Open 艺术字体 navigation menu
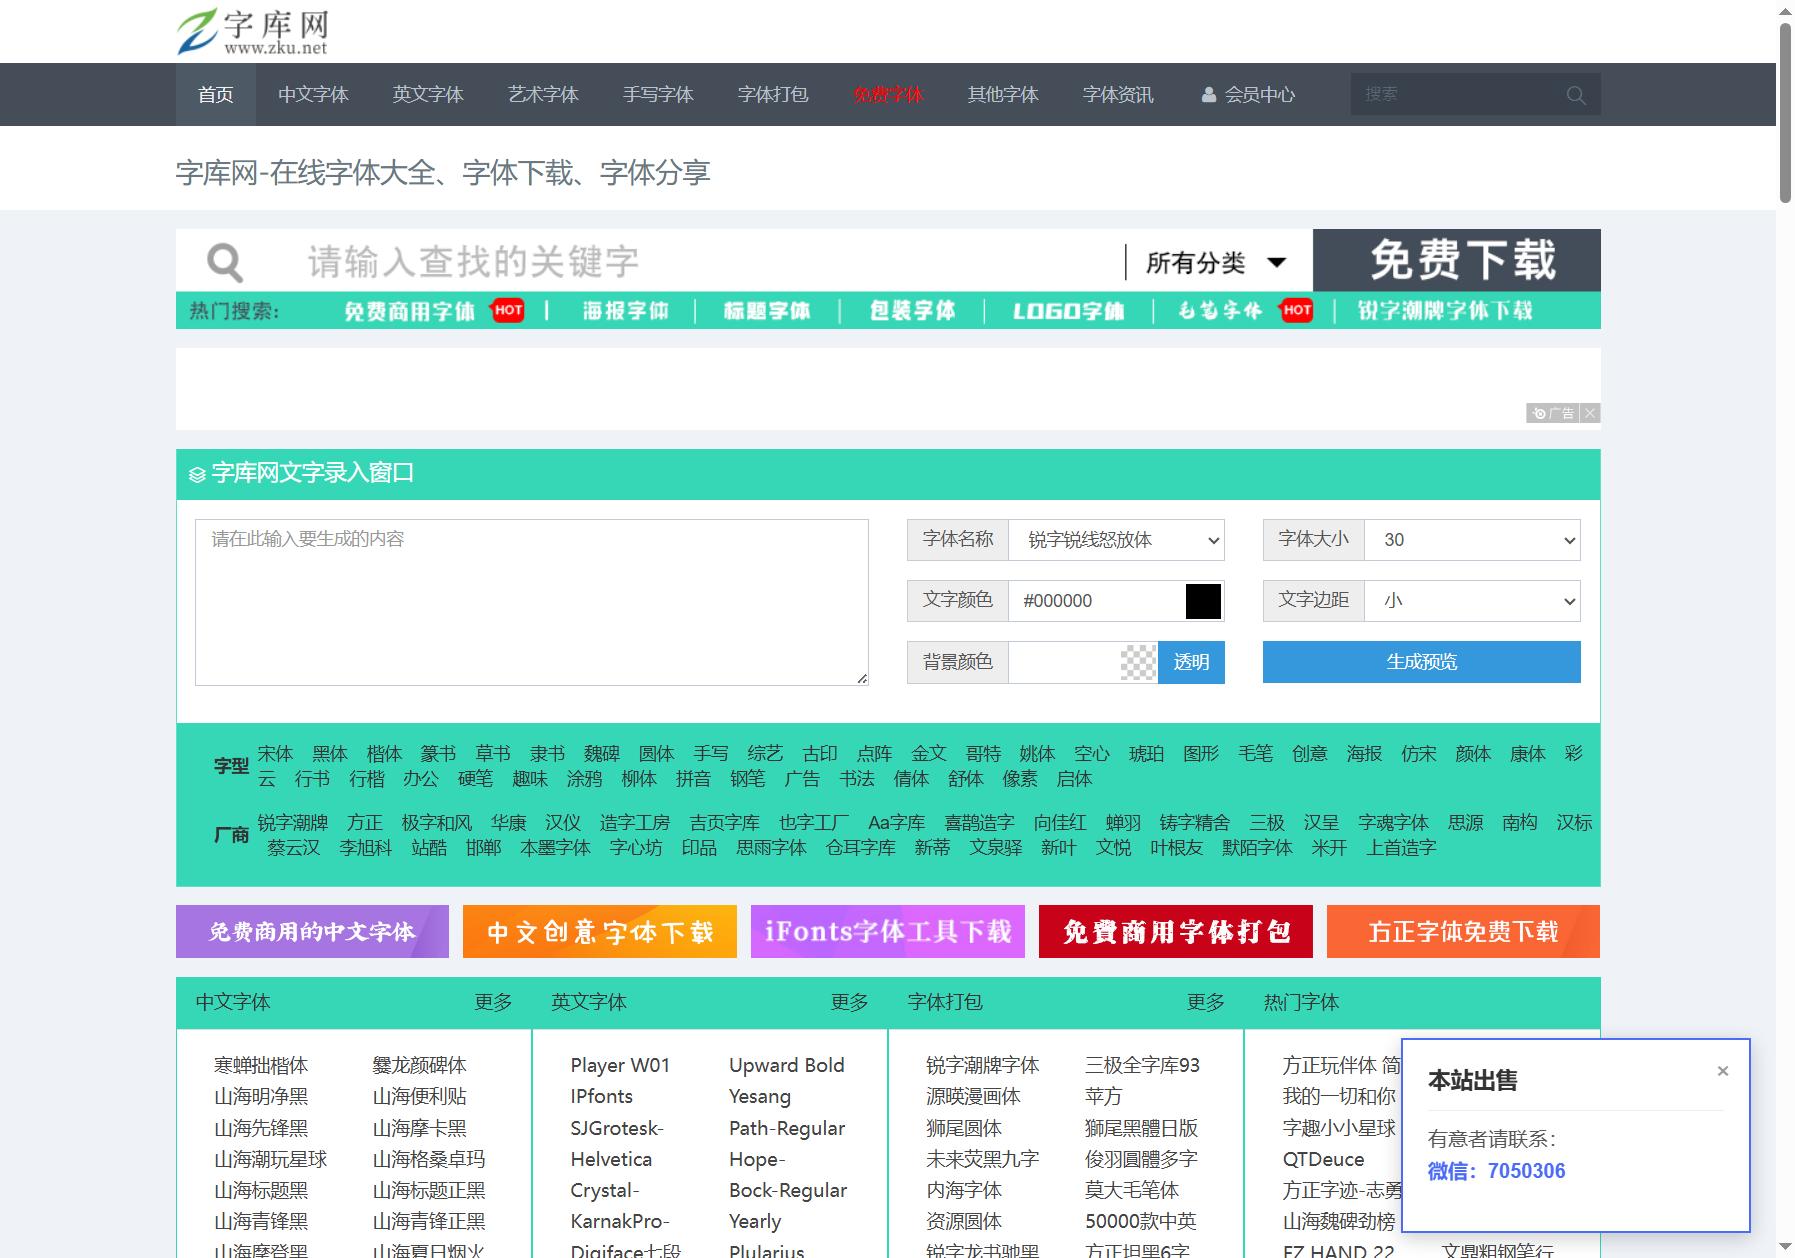Screen dimensions: 1795x1258 tap(543, 95)
